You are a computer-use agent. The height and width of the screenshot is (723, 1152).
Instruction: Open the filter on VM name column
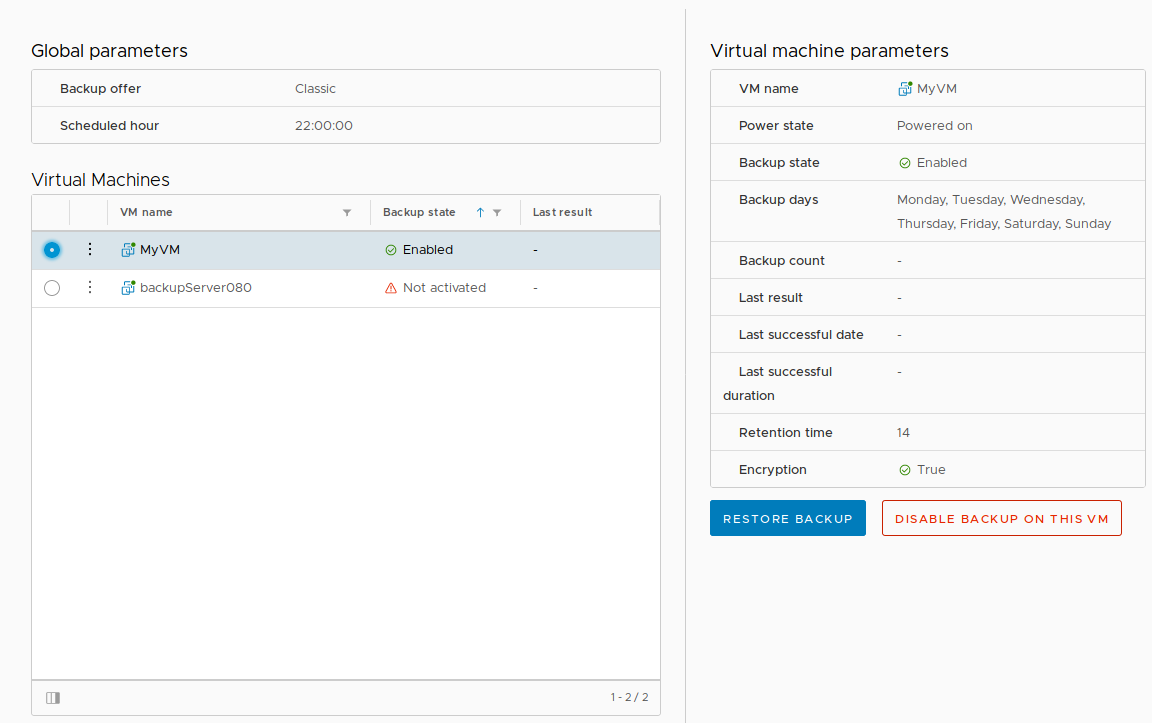click(347, 212)
